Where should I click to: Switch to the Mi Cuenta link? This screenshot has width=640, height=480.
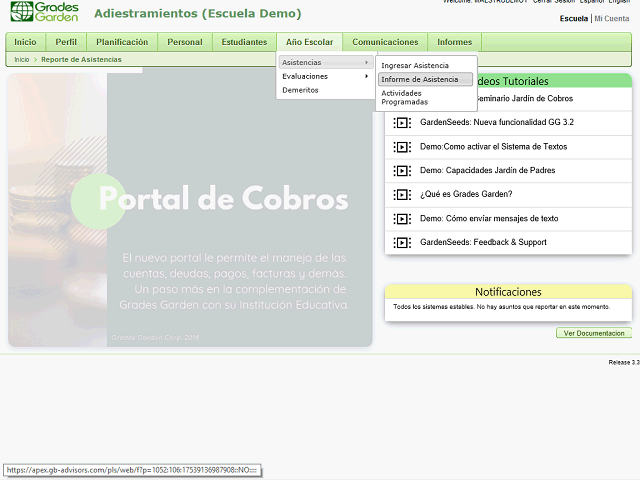click(611, 18)
